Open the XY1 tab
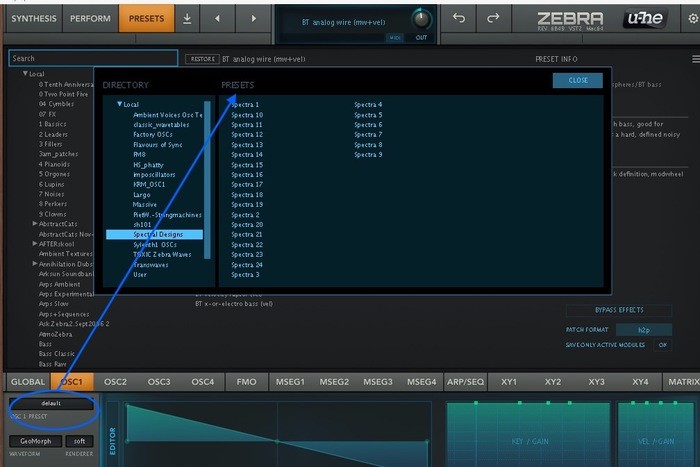Screen dimensions: 700x467 click(x=509, y=382)
